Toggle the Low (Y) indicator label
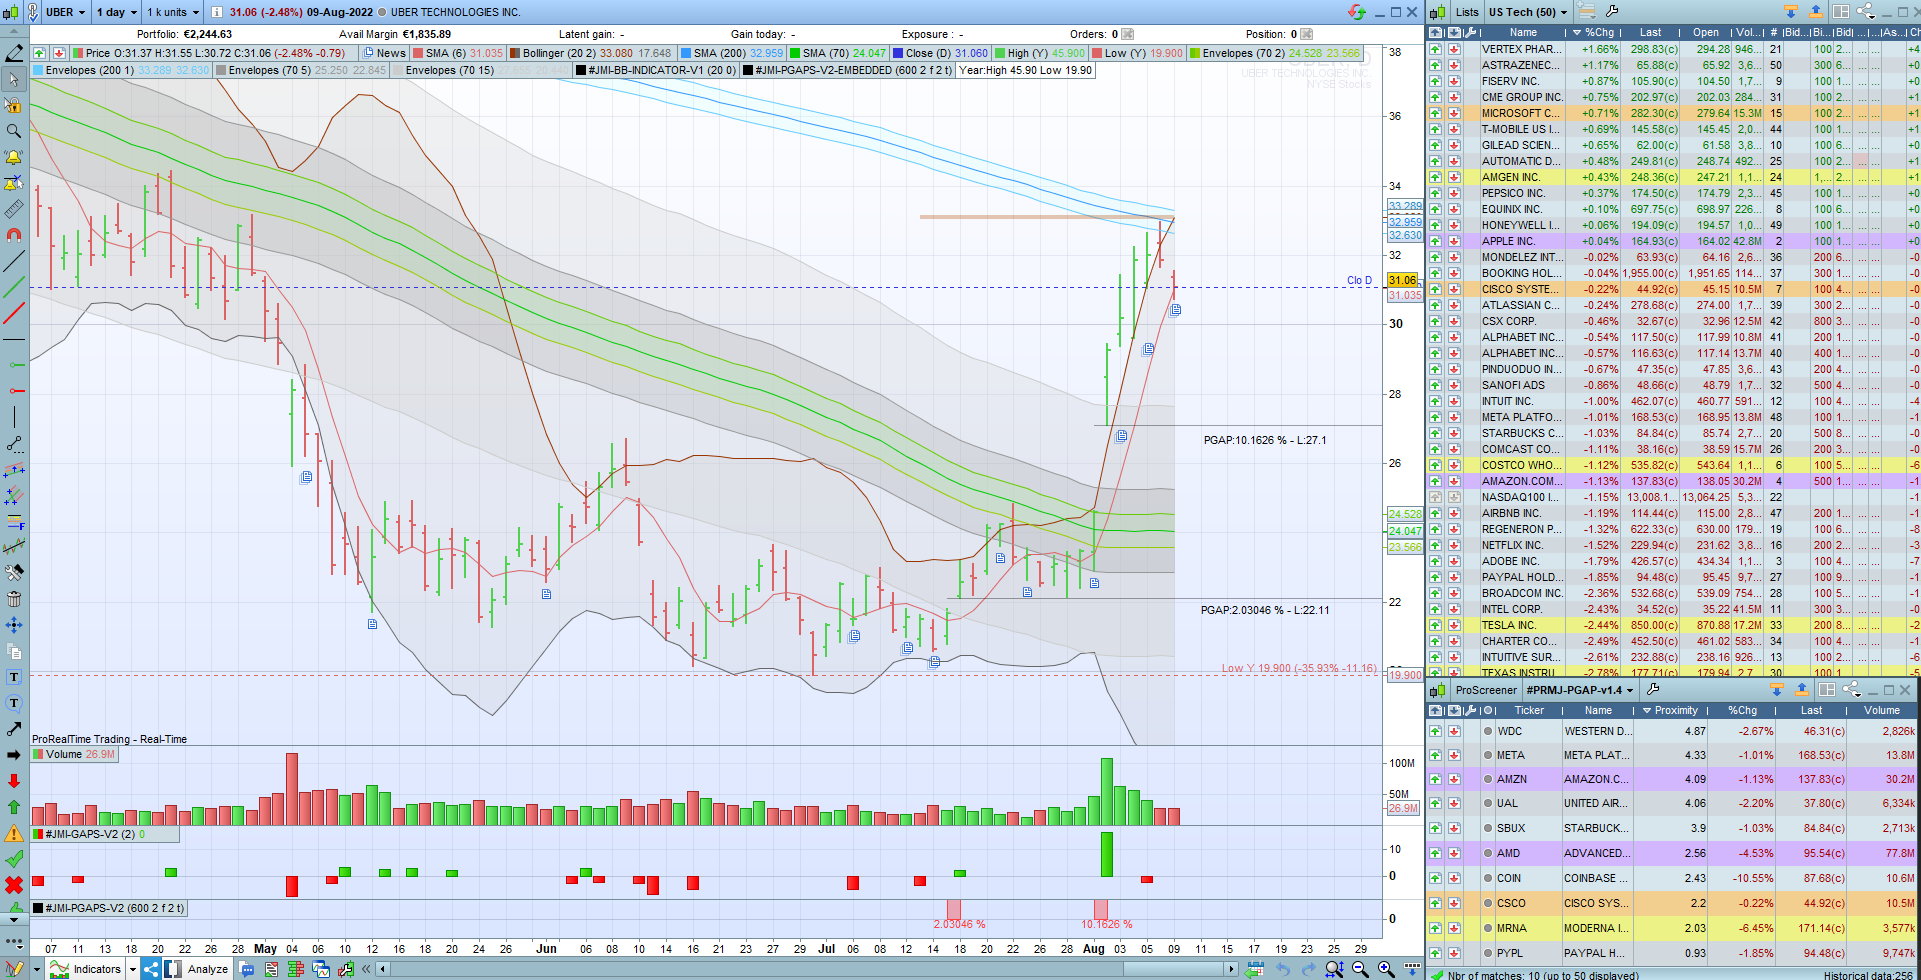Screen dimensions: 1921x980 tap(1137, 53)
